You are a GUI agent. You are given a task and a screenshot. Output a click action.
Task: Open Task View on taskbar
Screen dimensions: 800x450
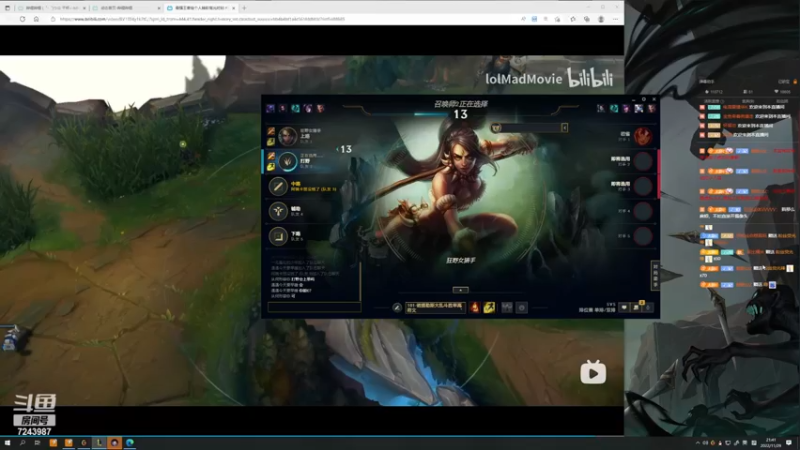(x=37, y=443)
